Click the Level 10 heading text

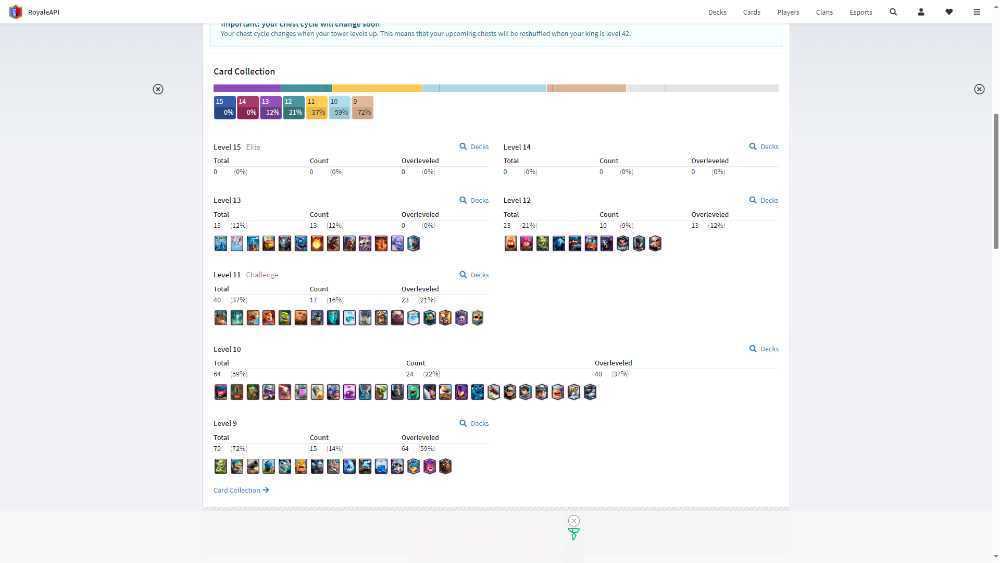227,349
